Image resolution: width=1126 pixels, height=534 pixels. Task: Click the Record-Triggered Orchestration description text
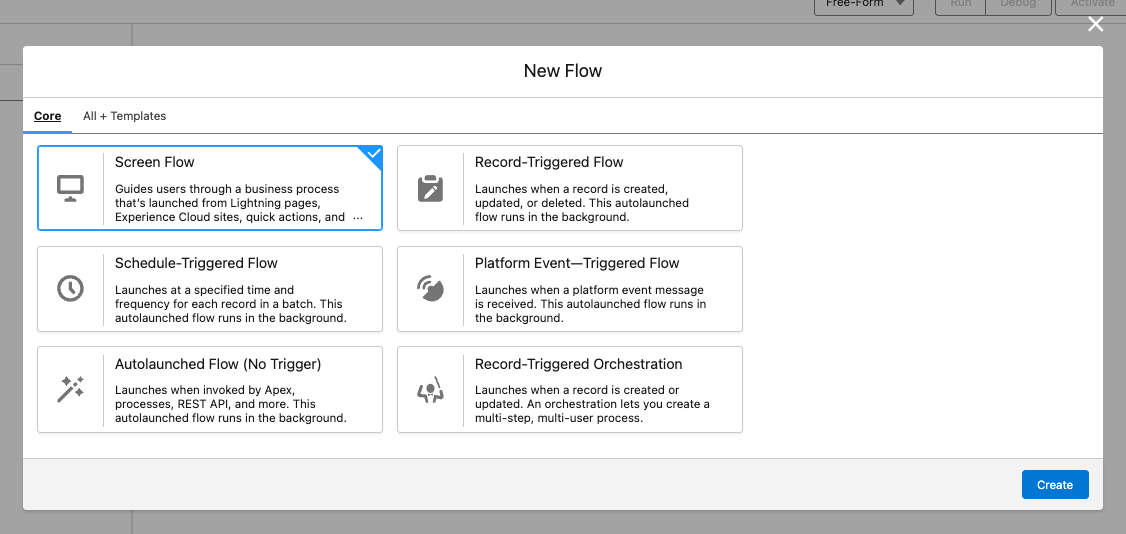tap(592, 404)
